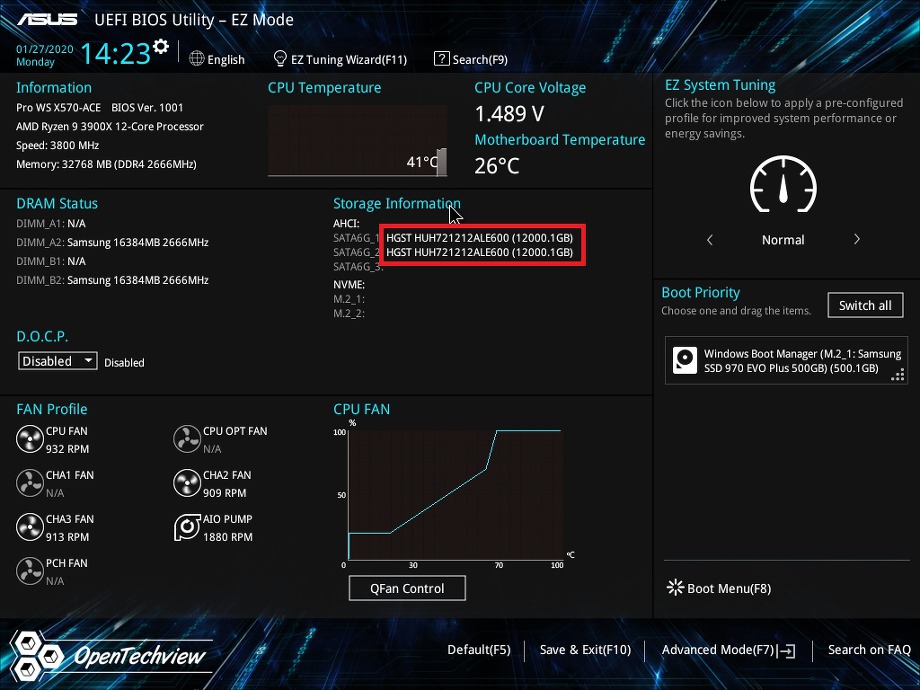Click the Windows Boot Manager disk icon
The image size is (920, 690).
click(685, 361)
